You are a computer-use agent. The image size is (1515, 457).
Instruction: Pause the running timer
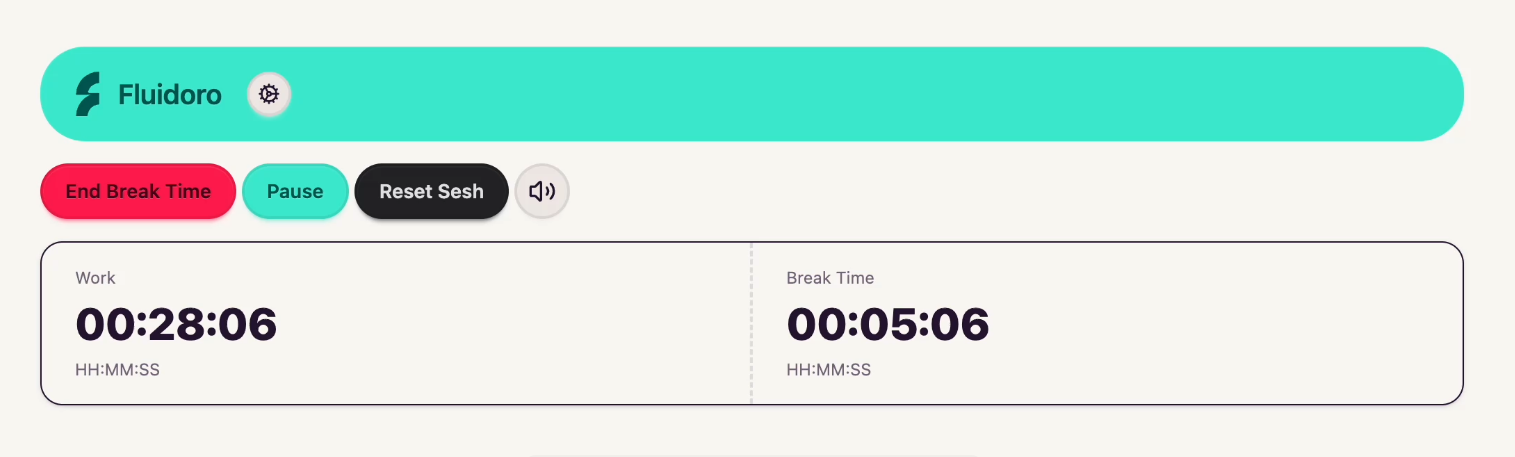tap(295, 191)
